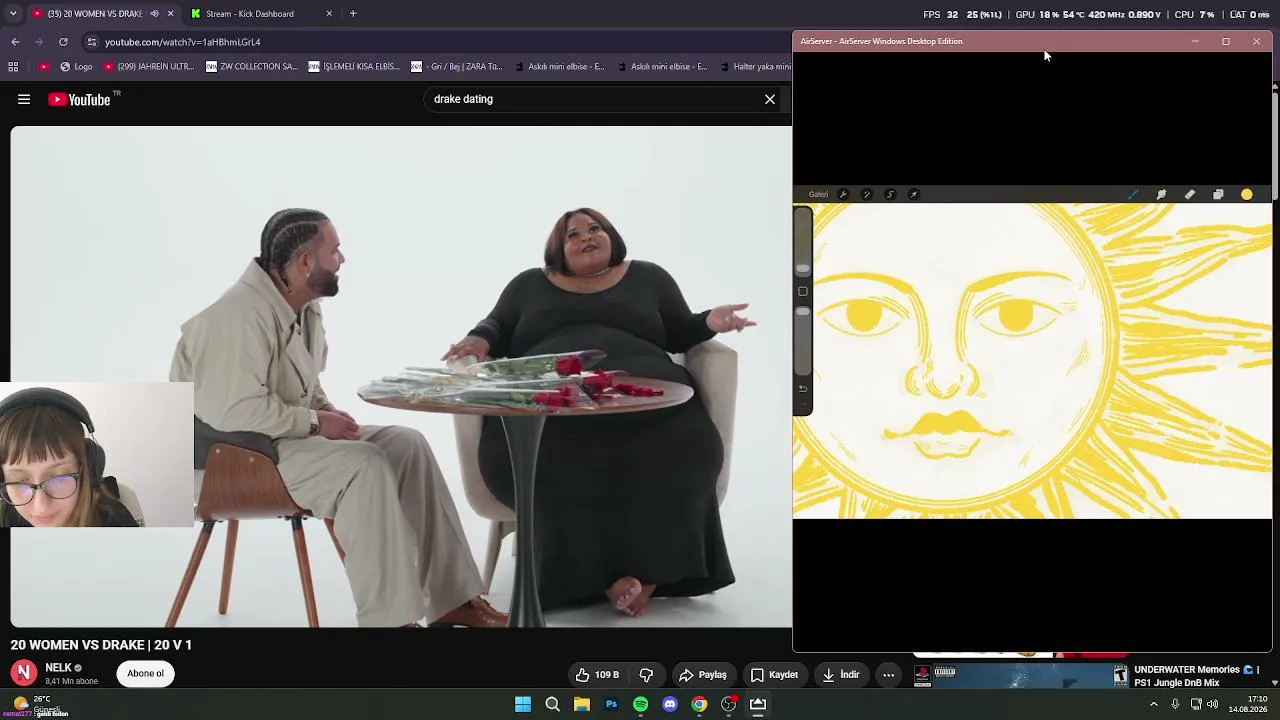The image size is (1280, 720).
Task: Open File Explorer from the taskbar
Action: pyautogui.click(x=582, y=704)
